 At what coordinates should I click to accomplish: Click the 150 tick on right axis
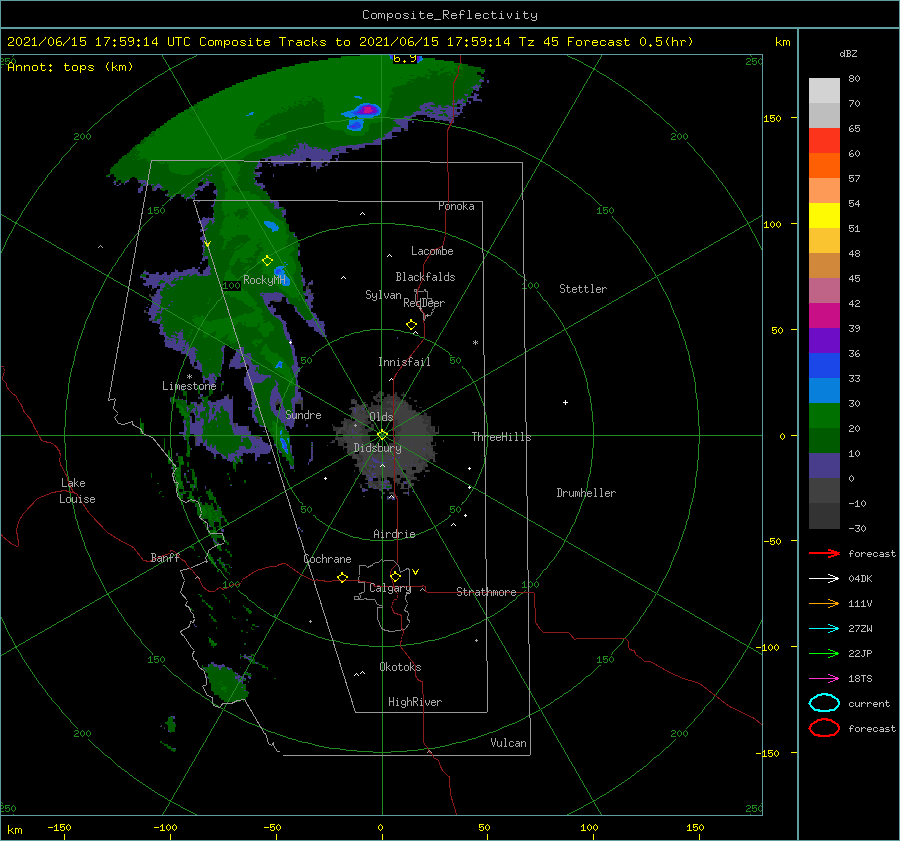click(x=772, y=118)
